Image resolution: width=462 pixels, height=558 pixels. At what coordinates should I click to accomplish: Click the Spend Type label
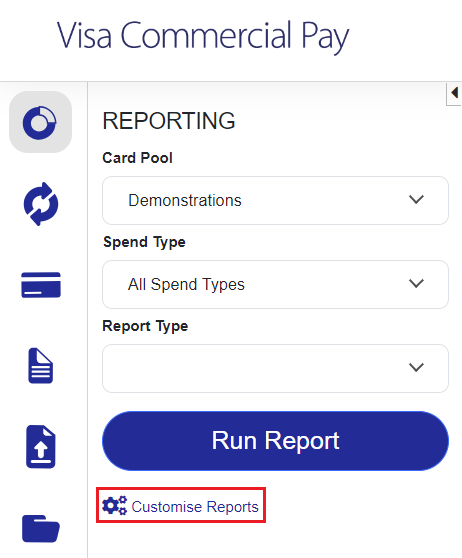[x=144, y=242]
